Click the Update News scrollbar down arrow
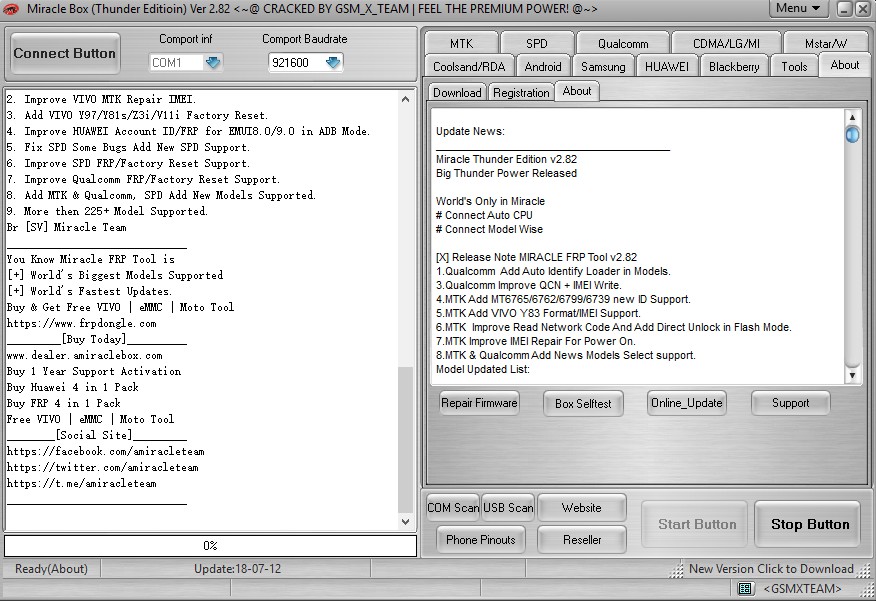Screen dimensions: 876x601 point(852,375)
